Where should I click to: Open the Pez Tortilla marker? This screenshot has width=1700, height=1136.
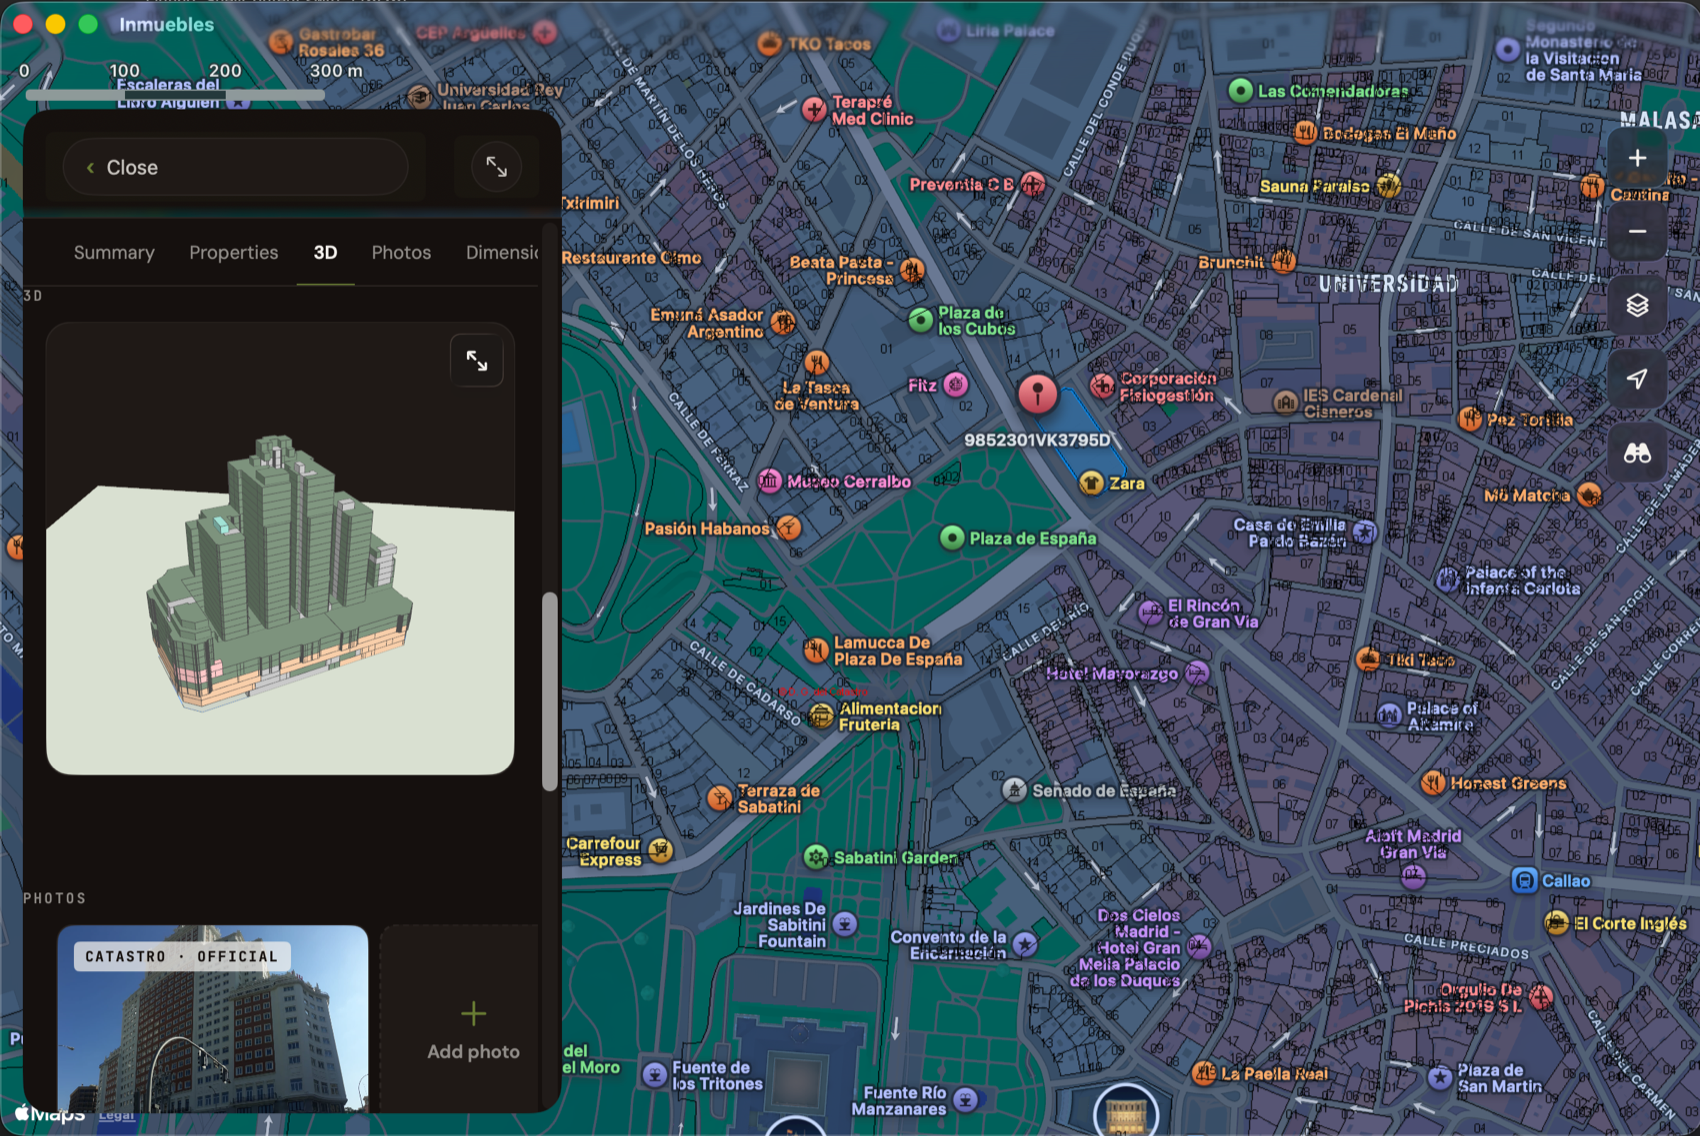[1469, 420]
